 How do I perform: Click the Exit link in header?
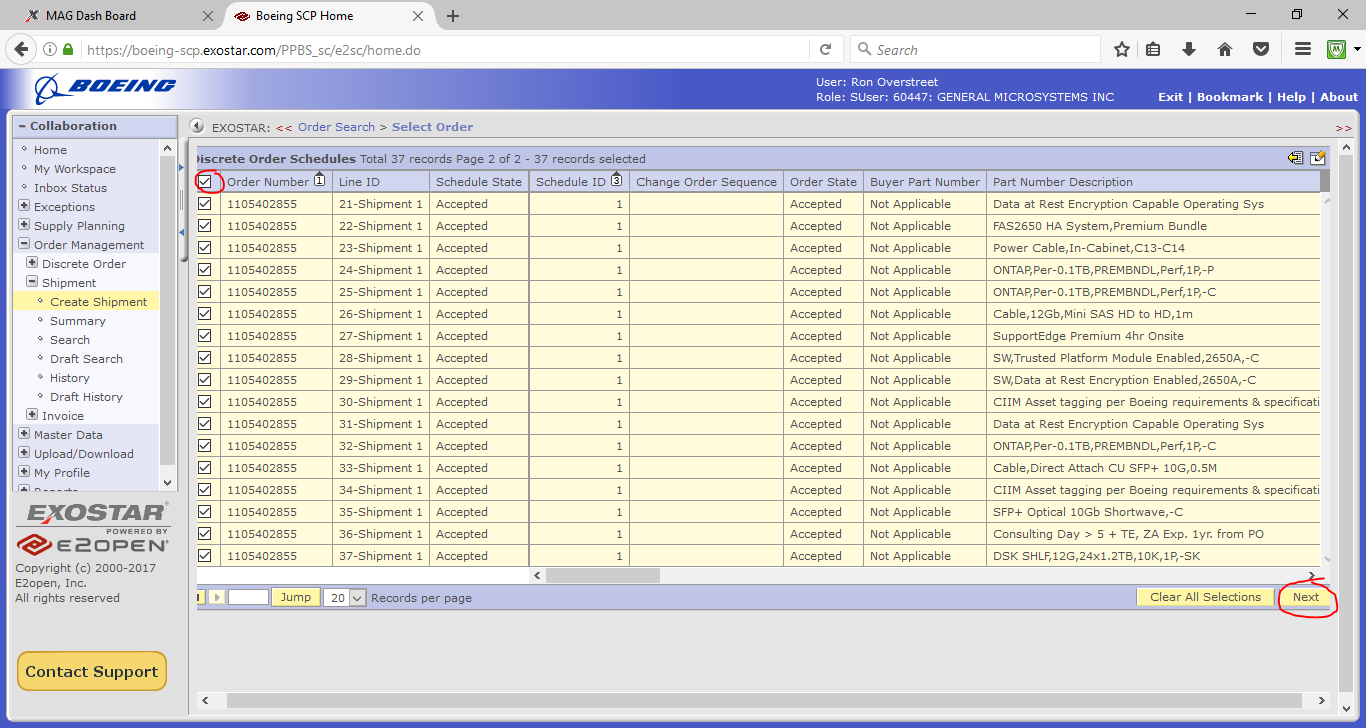click(x=1170, y=97)
